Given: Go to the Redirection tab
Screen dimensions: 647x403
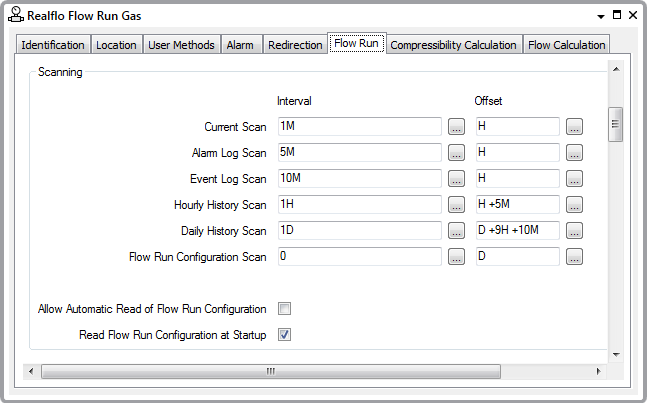Looking at the screenshot, I should (295, 45).
